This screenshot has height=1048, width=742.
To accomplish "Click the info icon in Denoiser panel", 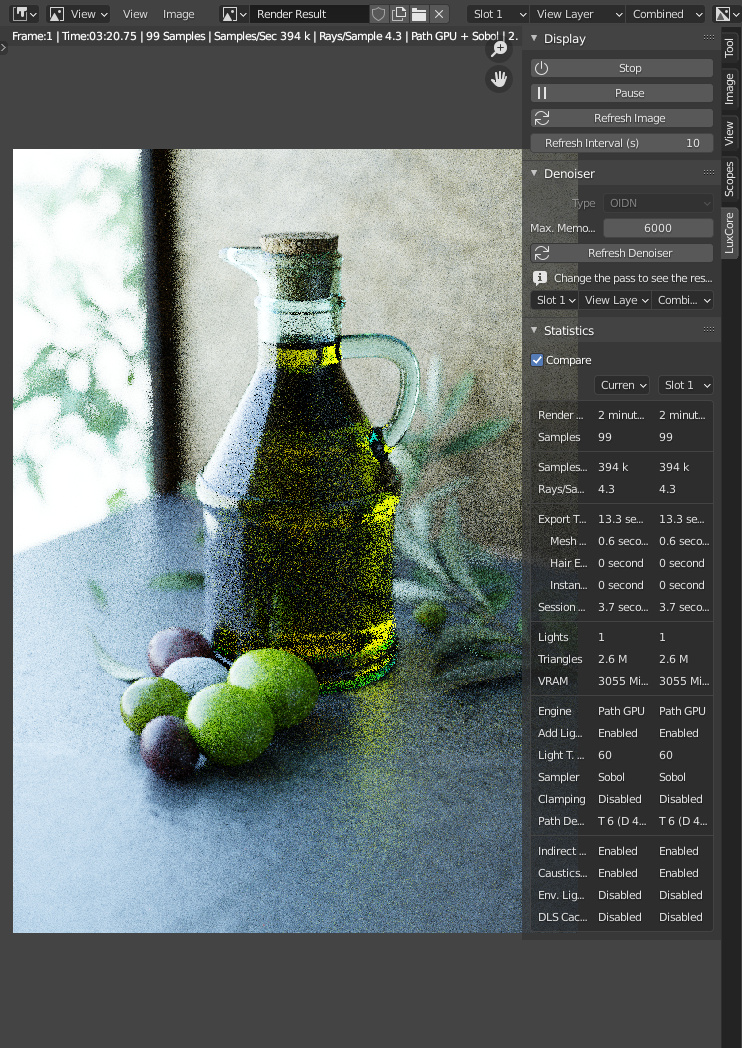I will (x=540, y=278).
